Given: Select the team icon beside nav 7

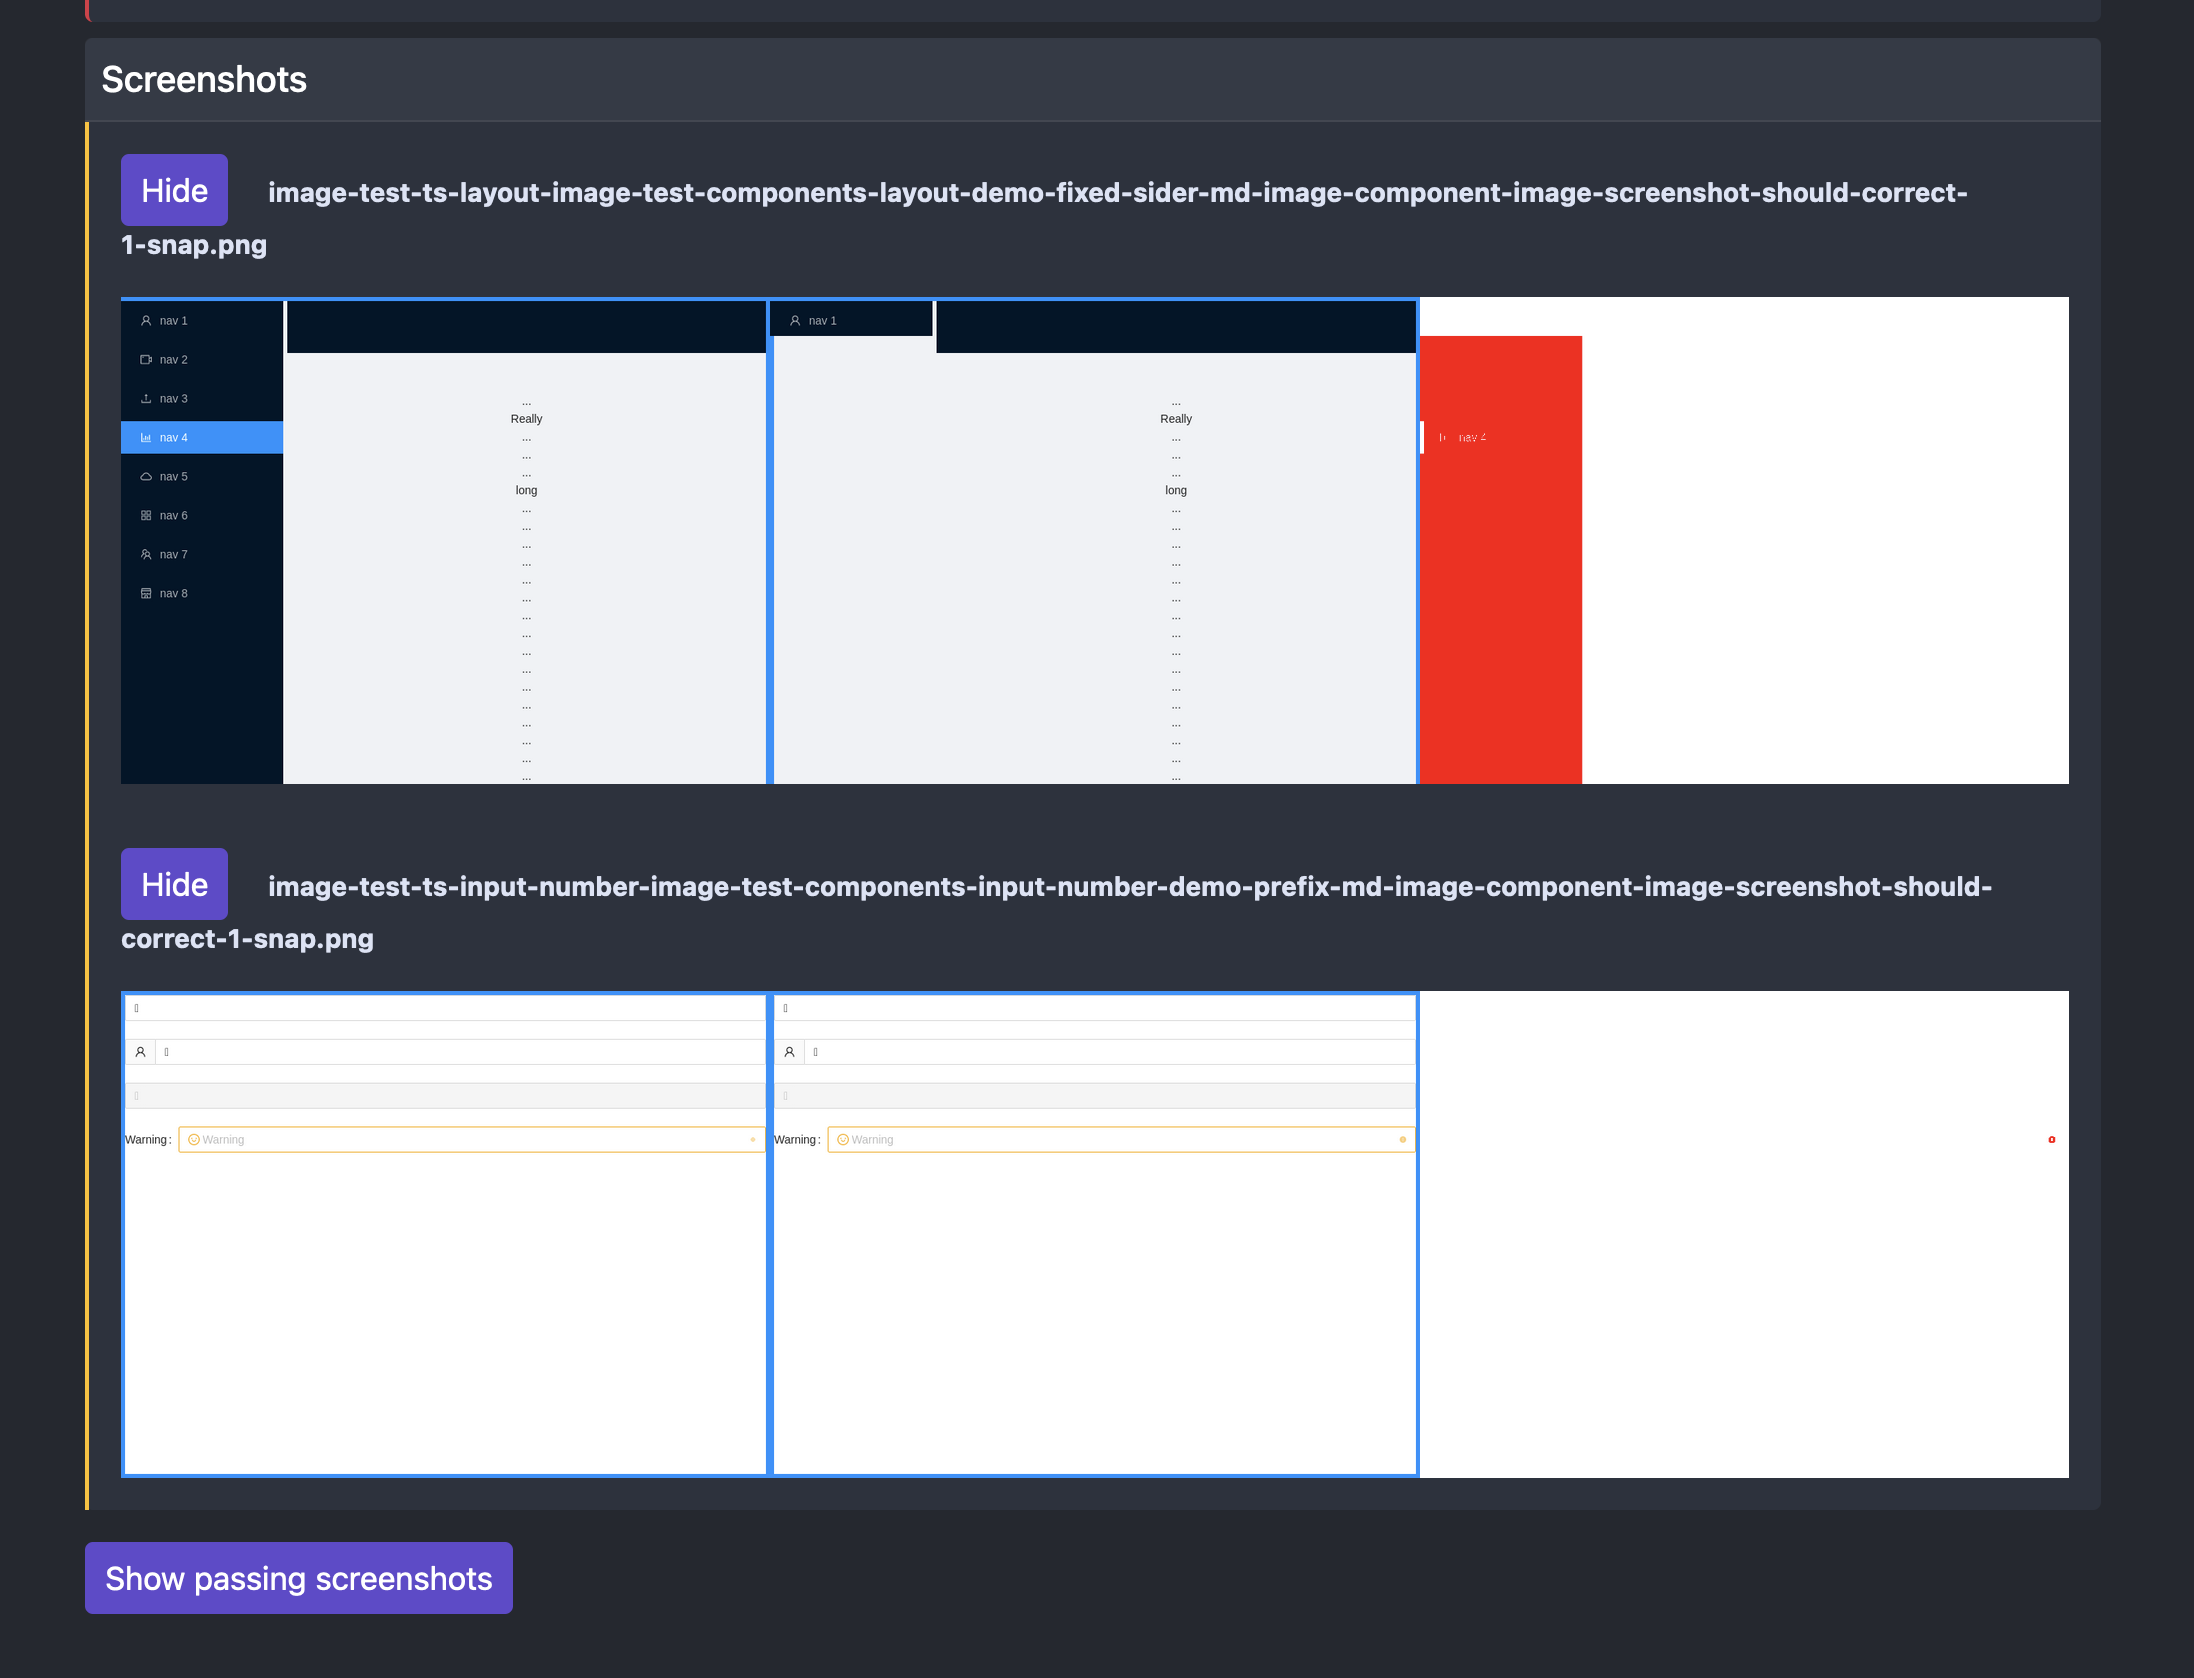Looking at the screenshot, I should pyautogui.click(x=146, y=554).
